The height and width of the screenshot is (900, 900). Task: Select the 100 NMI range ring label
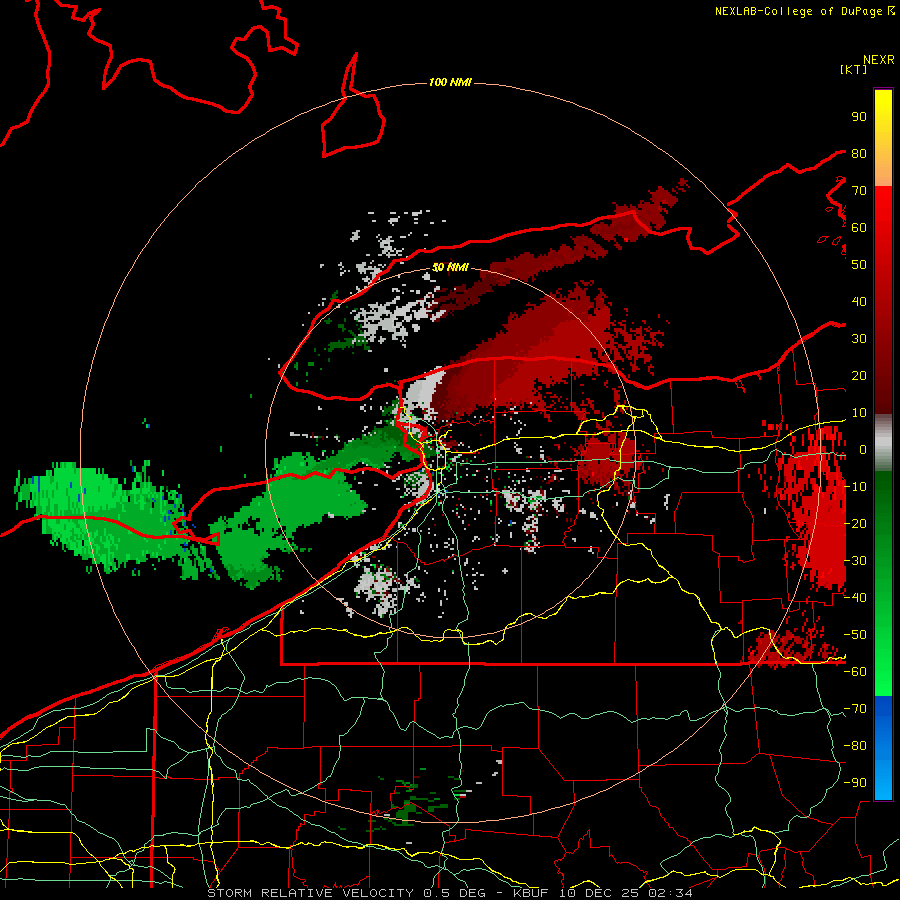pos(450,82)
